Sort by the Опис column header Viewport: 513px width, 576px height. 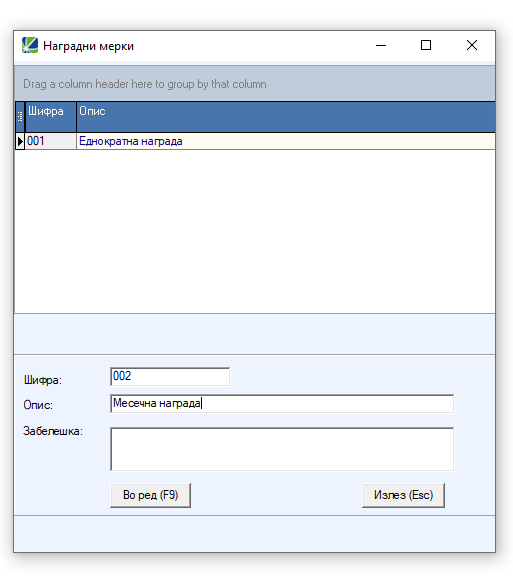pyautogui.click(x=286, y=117)
